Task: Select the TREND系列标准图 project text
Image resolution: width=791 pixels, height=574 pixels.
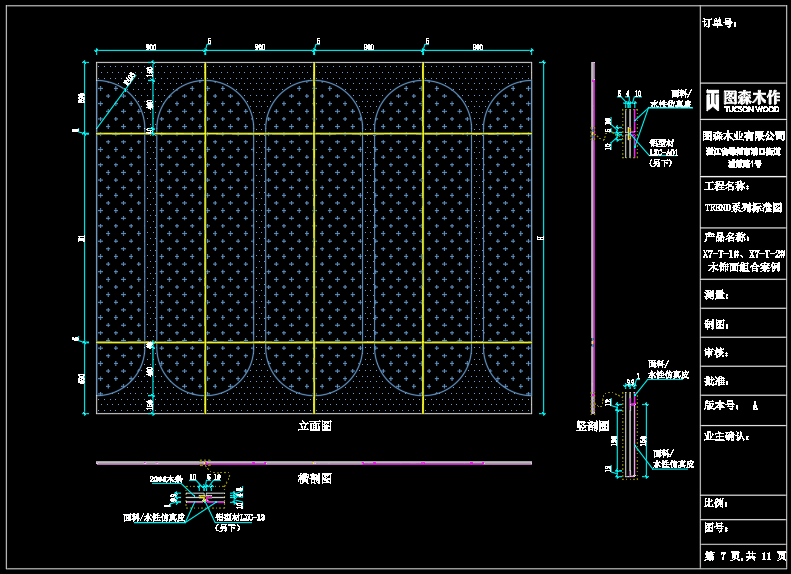Action: pyautogui.click(x=743, y=207)
